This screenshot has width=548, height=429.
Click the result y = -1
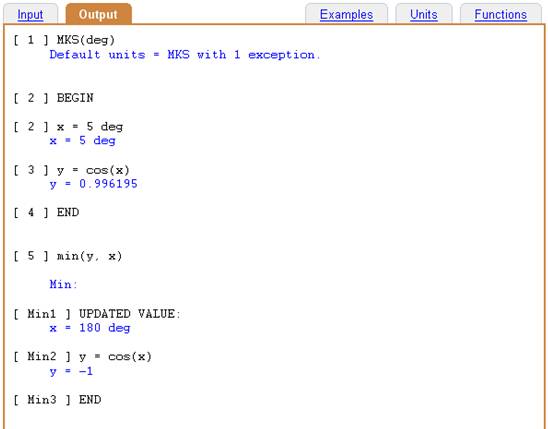(x=71, y=371)
